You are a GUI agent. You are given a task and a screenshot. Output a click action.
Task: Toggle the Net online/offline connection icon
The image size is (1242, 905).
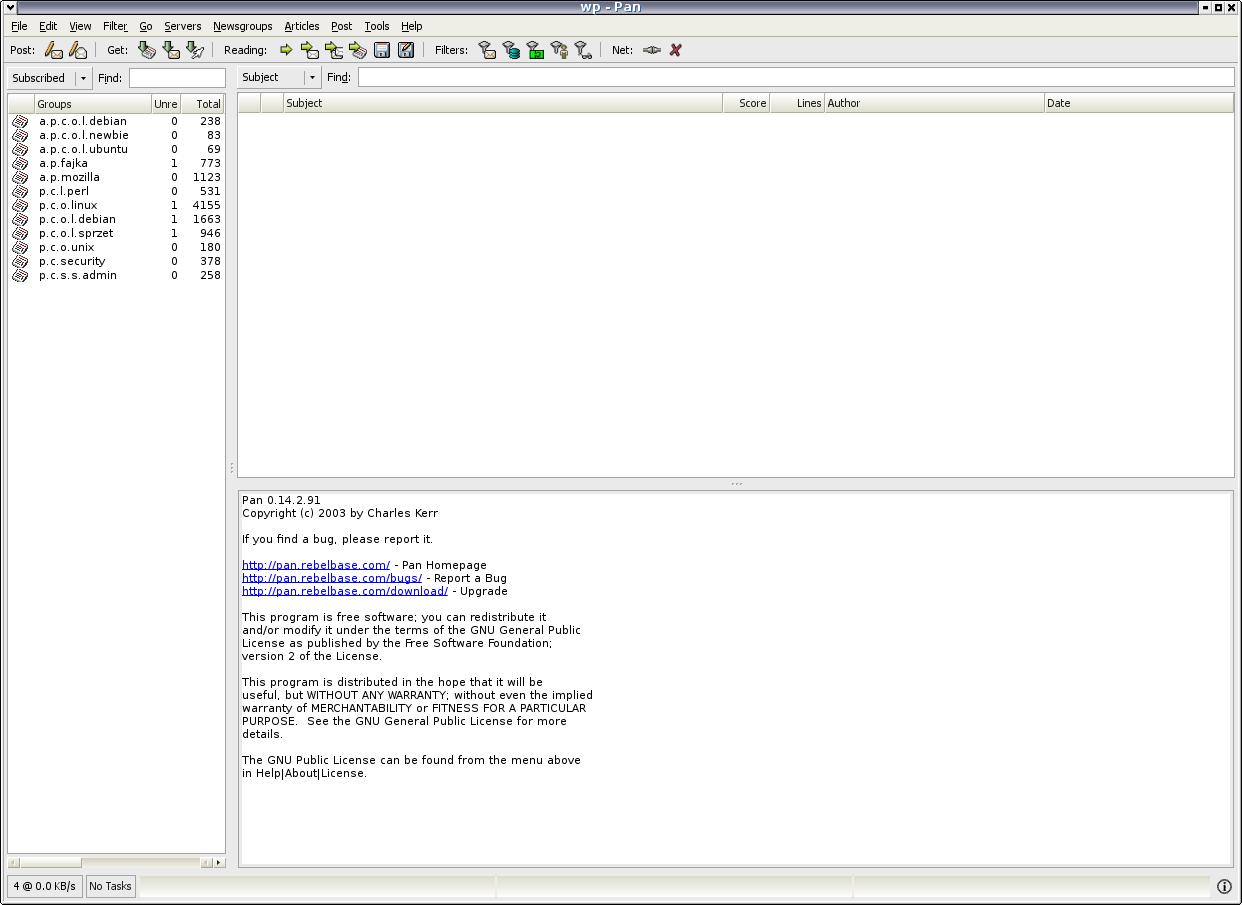(x=651, y=50)
